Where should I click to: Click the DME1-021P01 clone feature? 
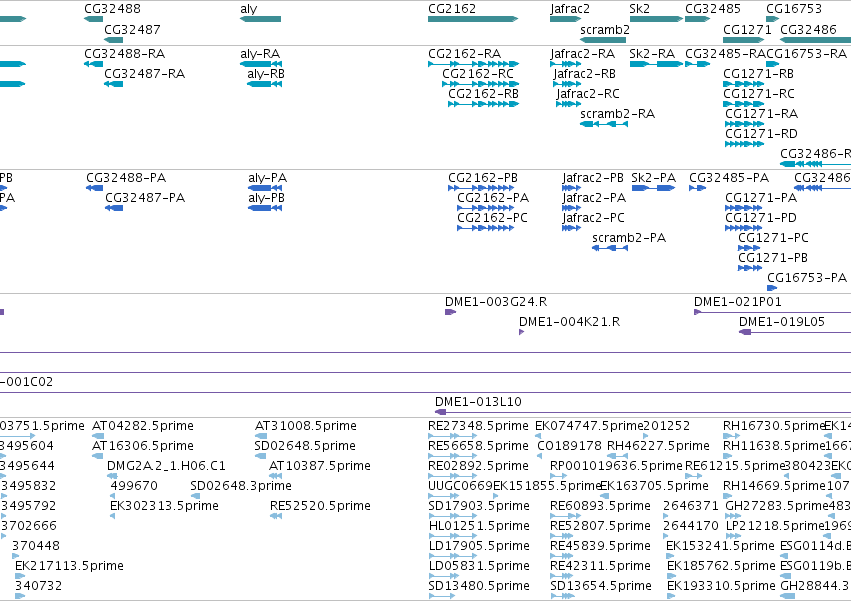point(772,312)
